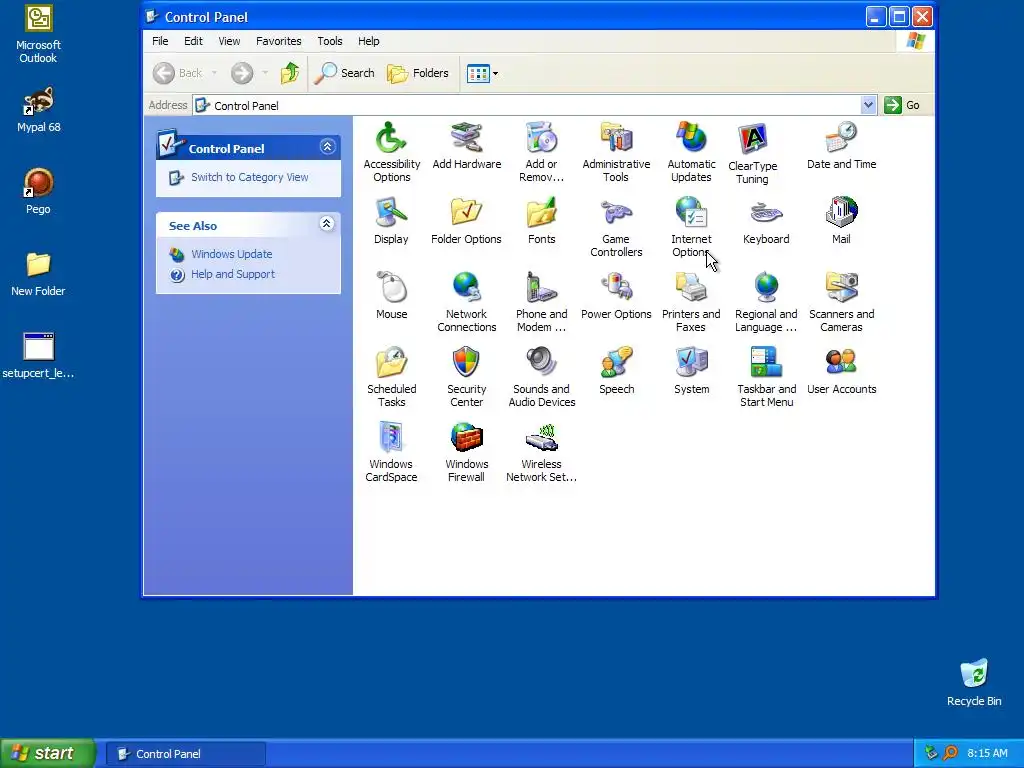Open the ClearType Tuning icon
This screenshot has width=1024, height=768.
coord(752,153)
